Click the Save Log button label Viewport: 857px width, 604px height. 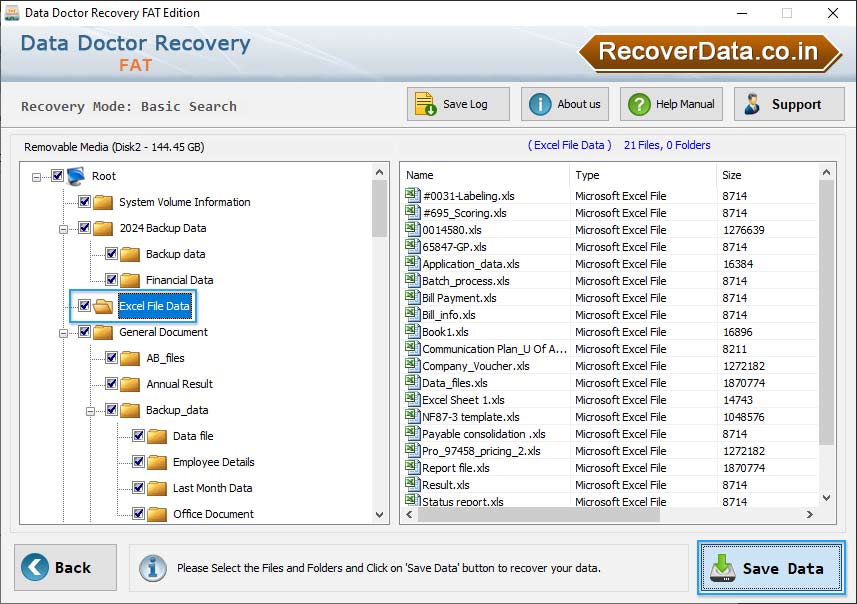[x=465, y=104]
